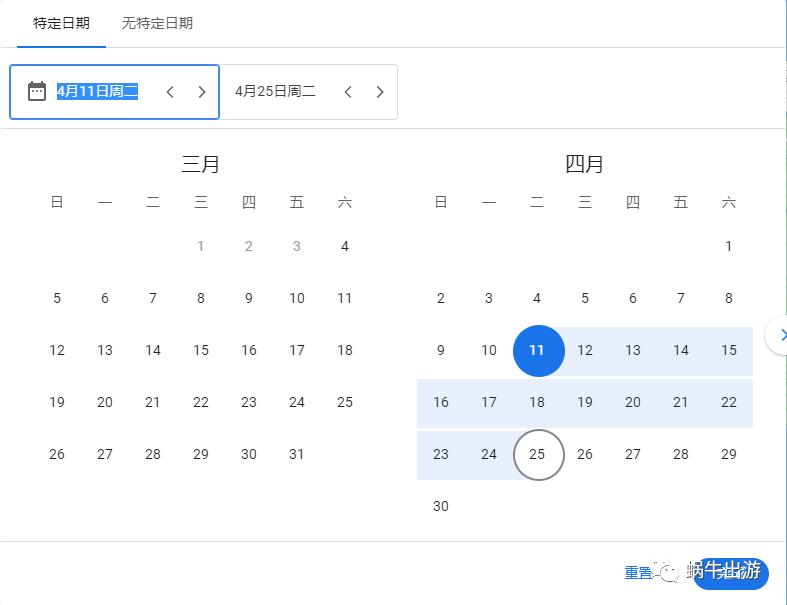
Task: Click the 4月11日周二 departure date field
Action: pos(97,92)
